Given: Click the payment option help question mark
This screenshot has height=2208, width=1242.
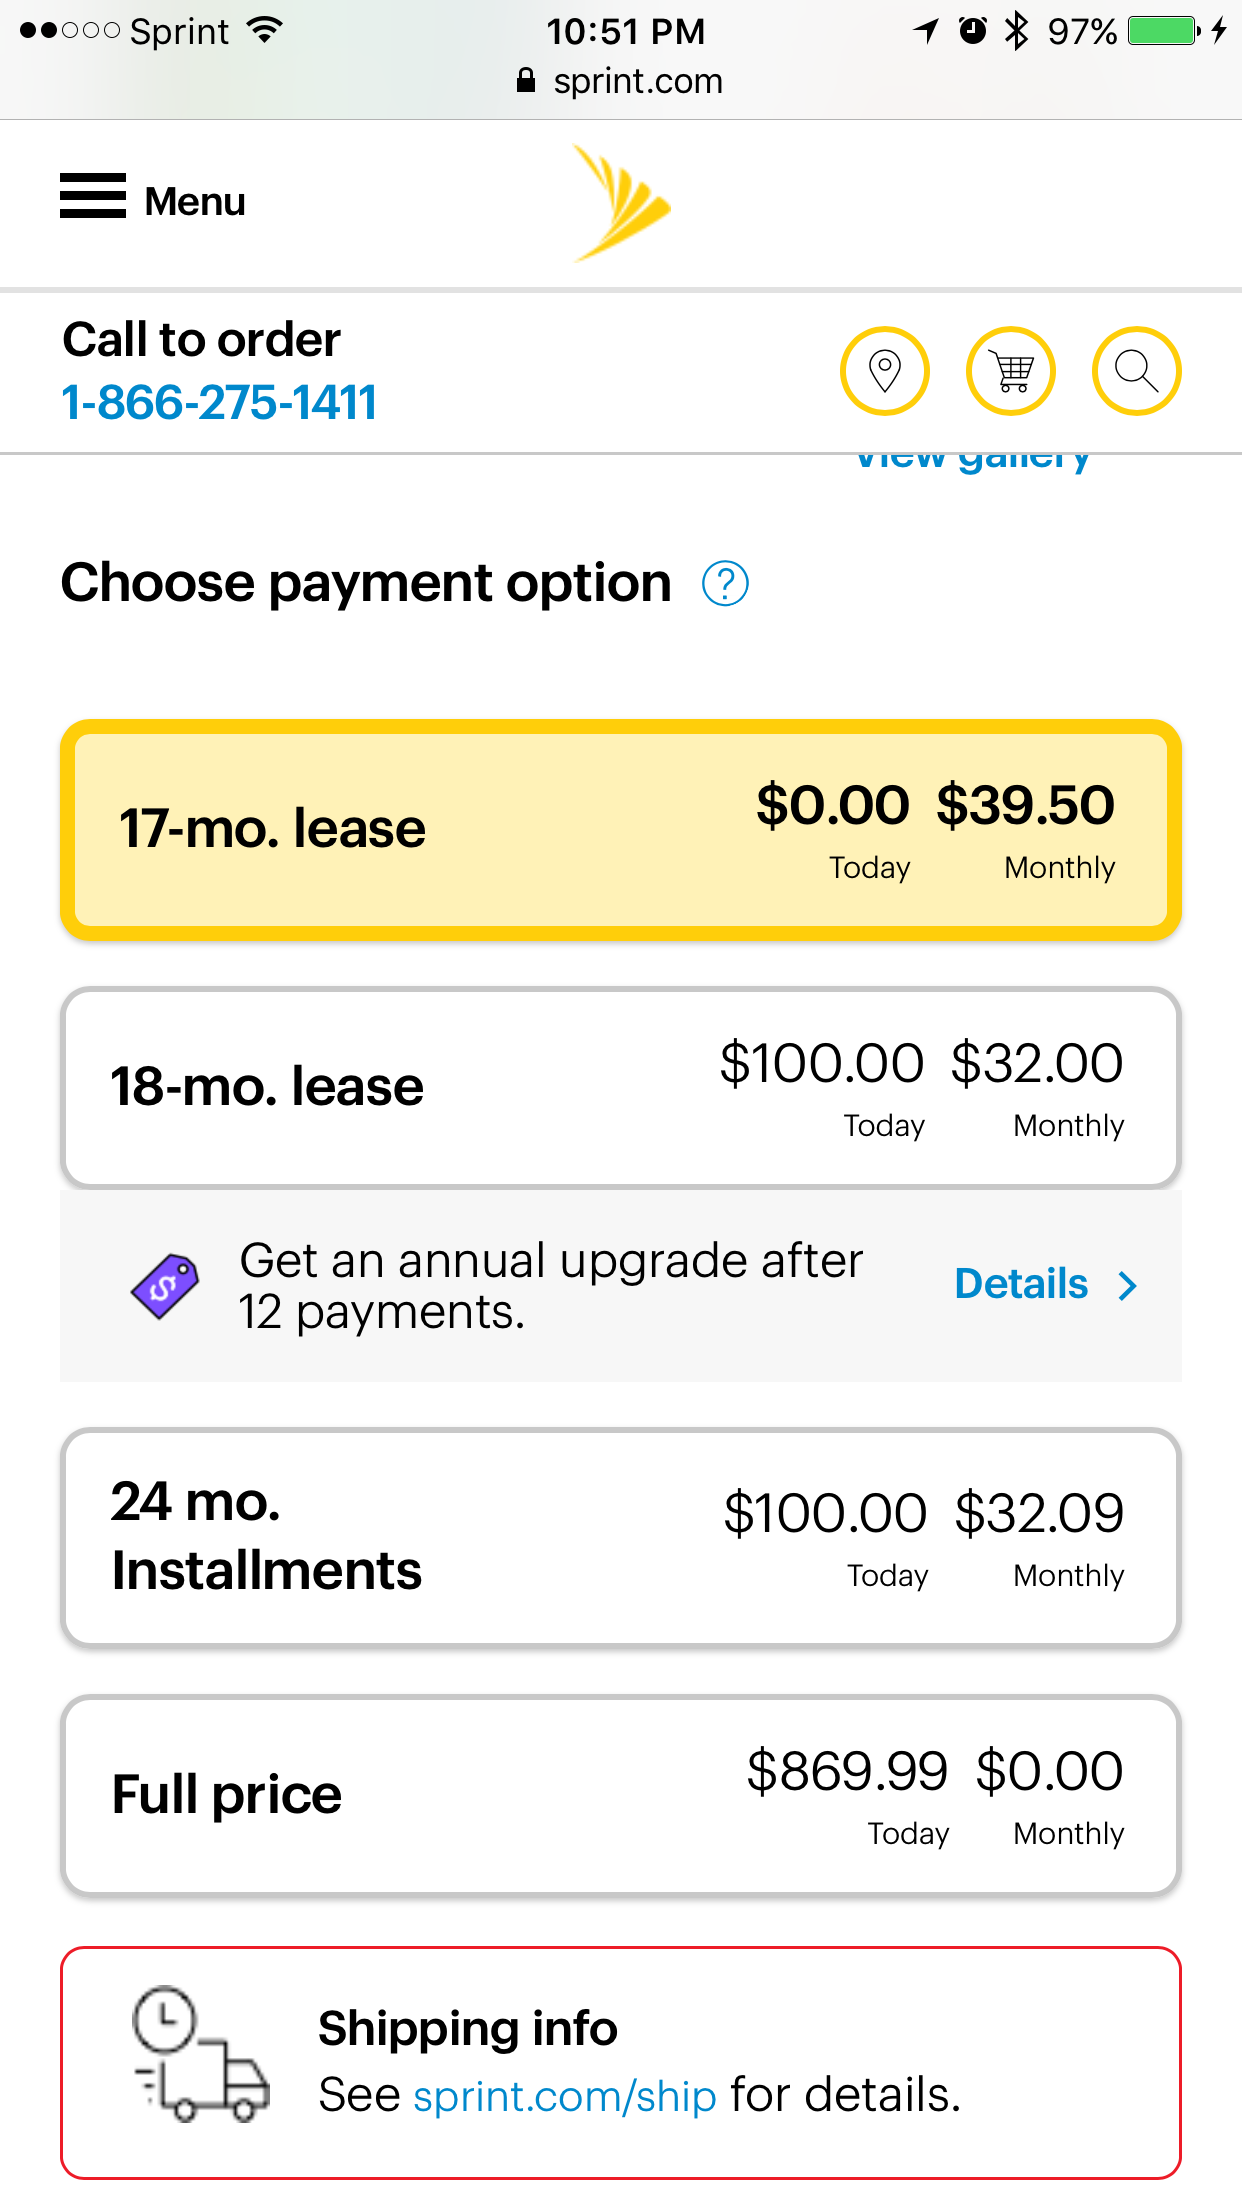Looking at the screenshot, I should pos(725,583).
